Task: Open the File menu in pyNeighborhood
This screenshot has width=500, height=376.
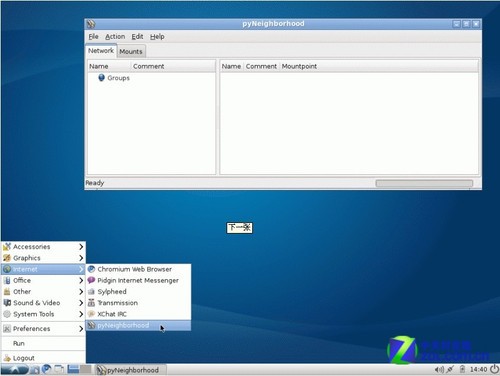Action: pyautogui.click(x=93, y=37)
